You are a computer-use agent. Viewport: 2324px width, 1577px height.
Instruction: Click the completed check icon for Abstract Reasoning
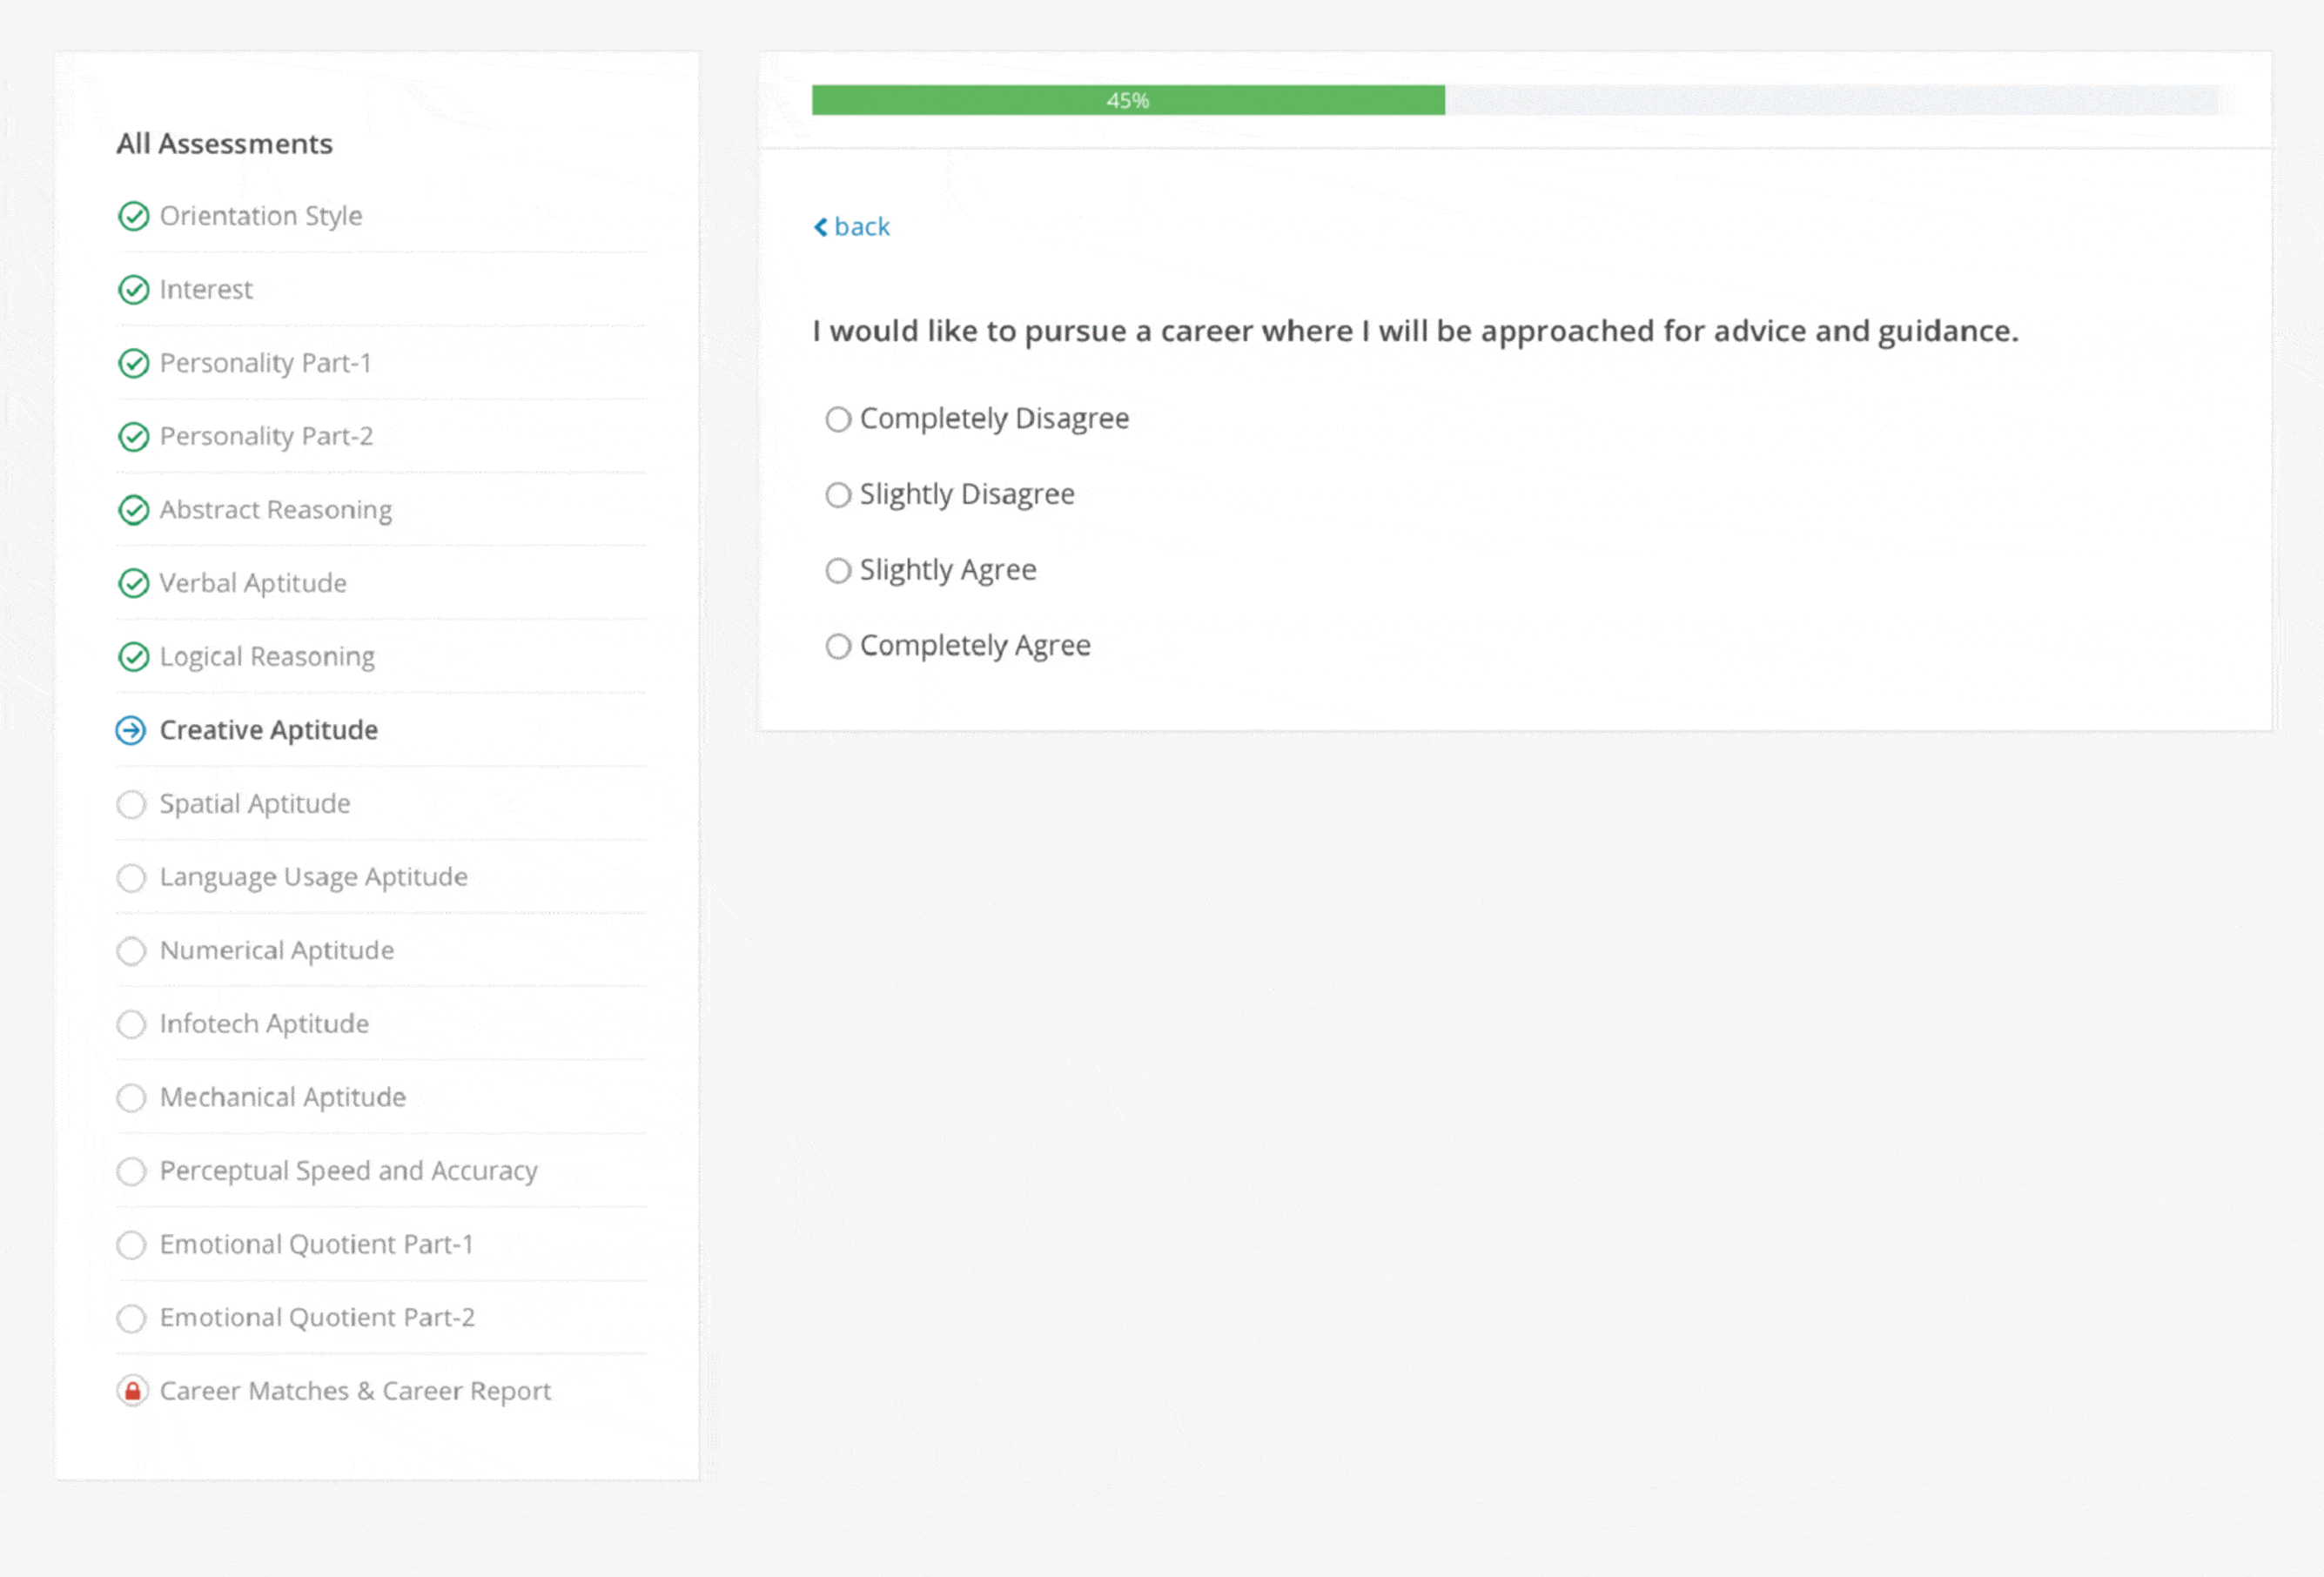(133, 510)
